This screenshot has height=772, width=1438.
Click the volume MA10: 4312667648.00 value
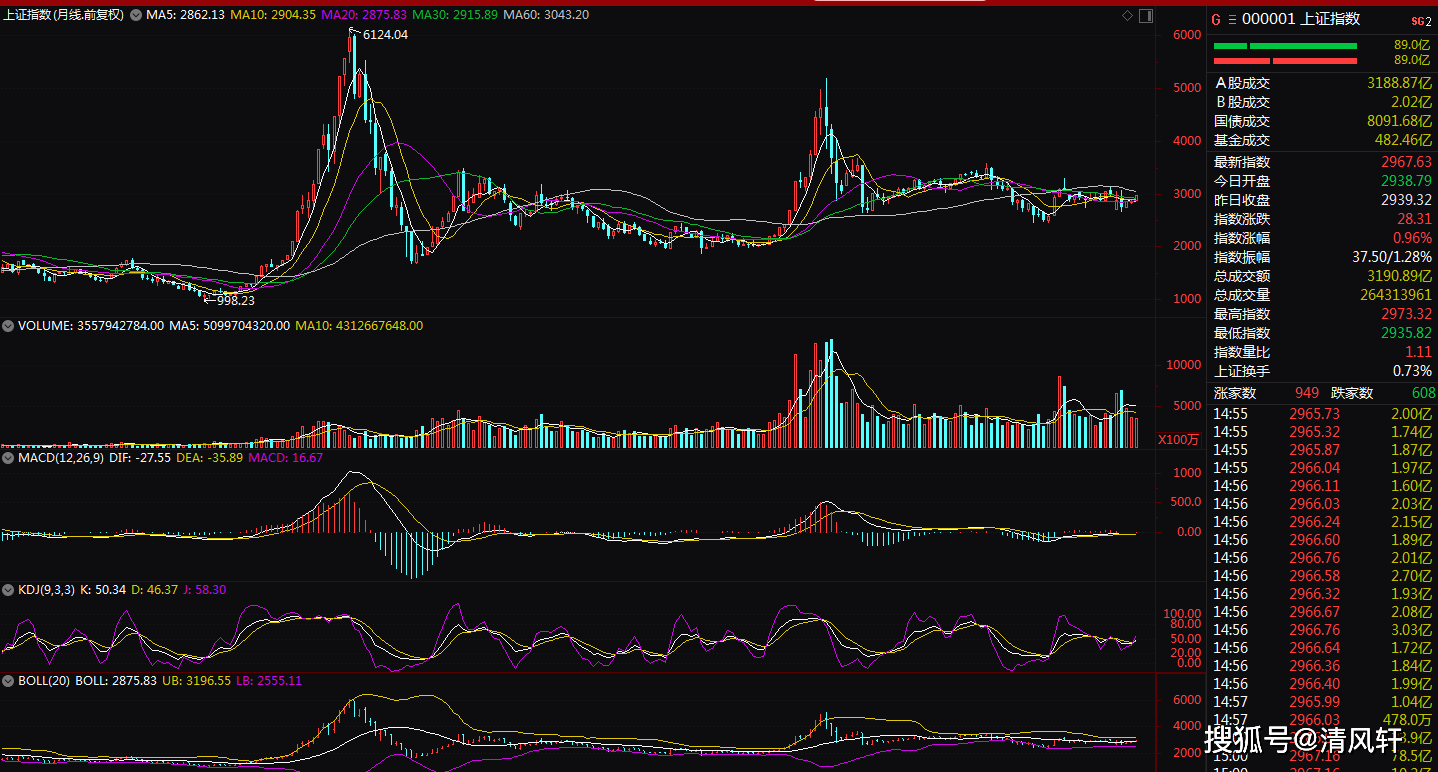[359, 326]
